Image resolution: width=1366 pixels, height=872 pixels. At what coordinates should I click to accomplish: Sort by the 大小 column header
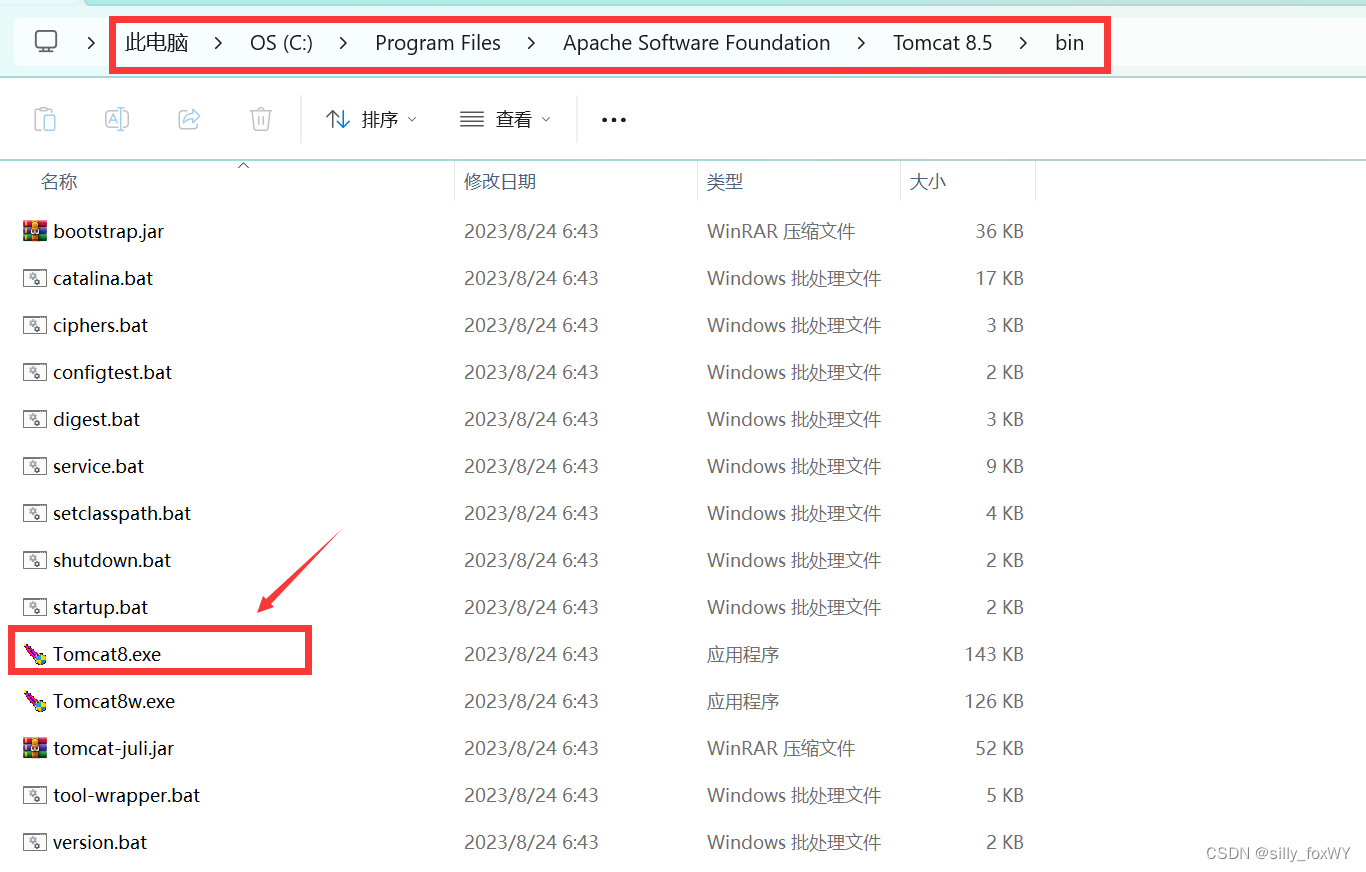(928, 181)
